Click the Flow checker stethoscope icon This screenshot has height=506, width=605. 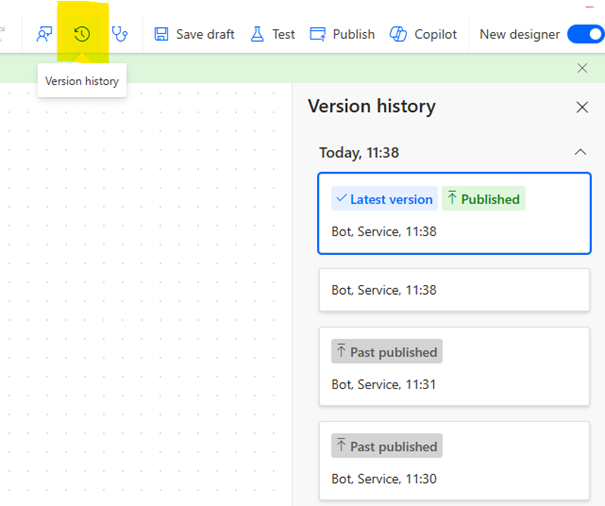[120, 34]
